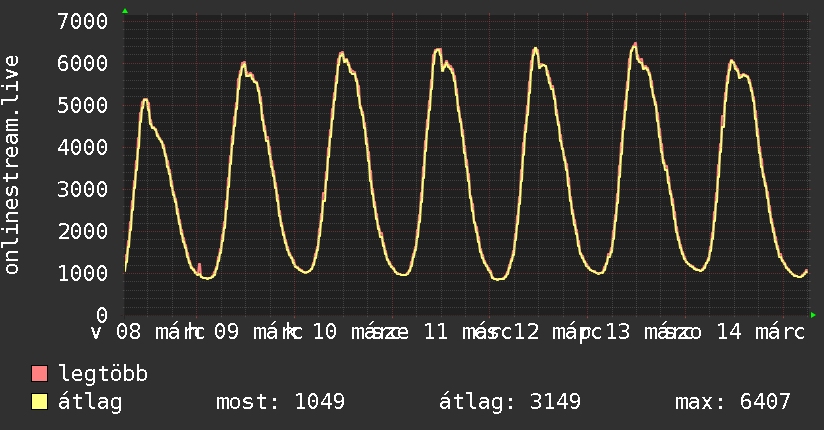Select the legtöbb legend label

pyautogui.click(x=104, y=375)
